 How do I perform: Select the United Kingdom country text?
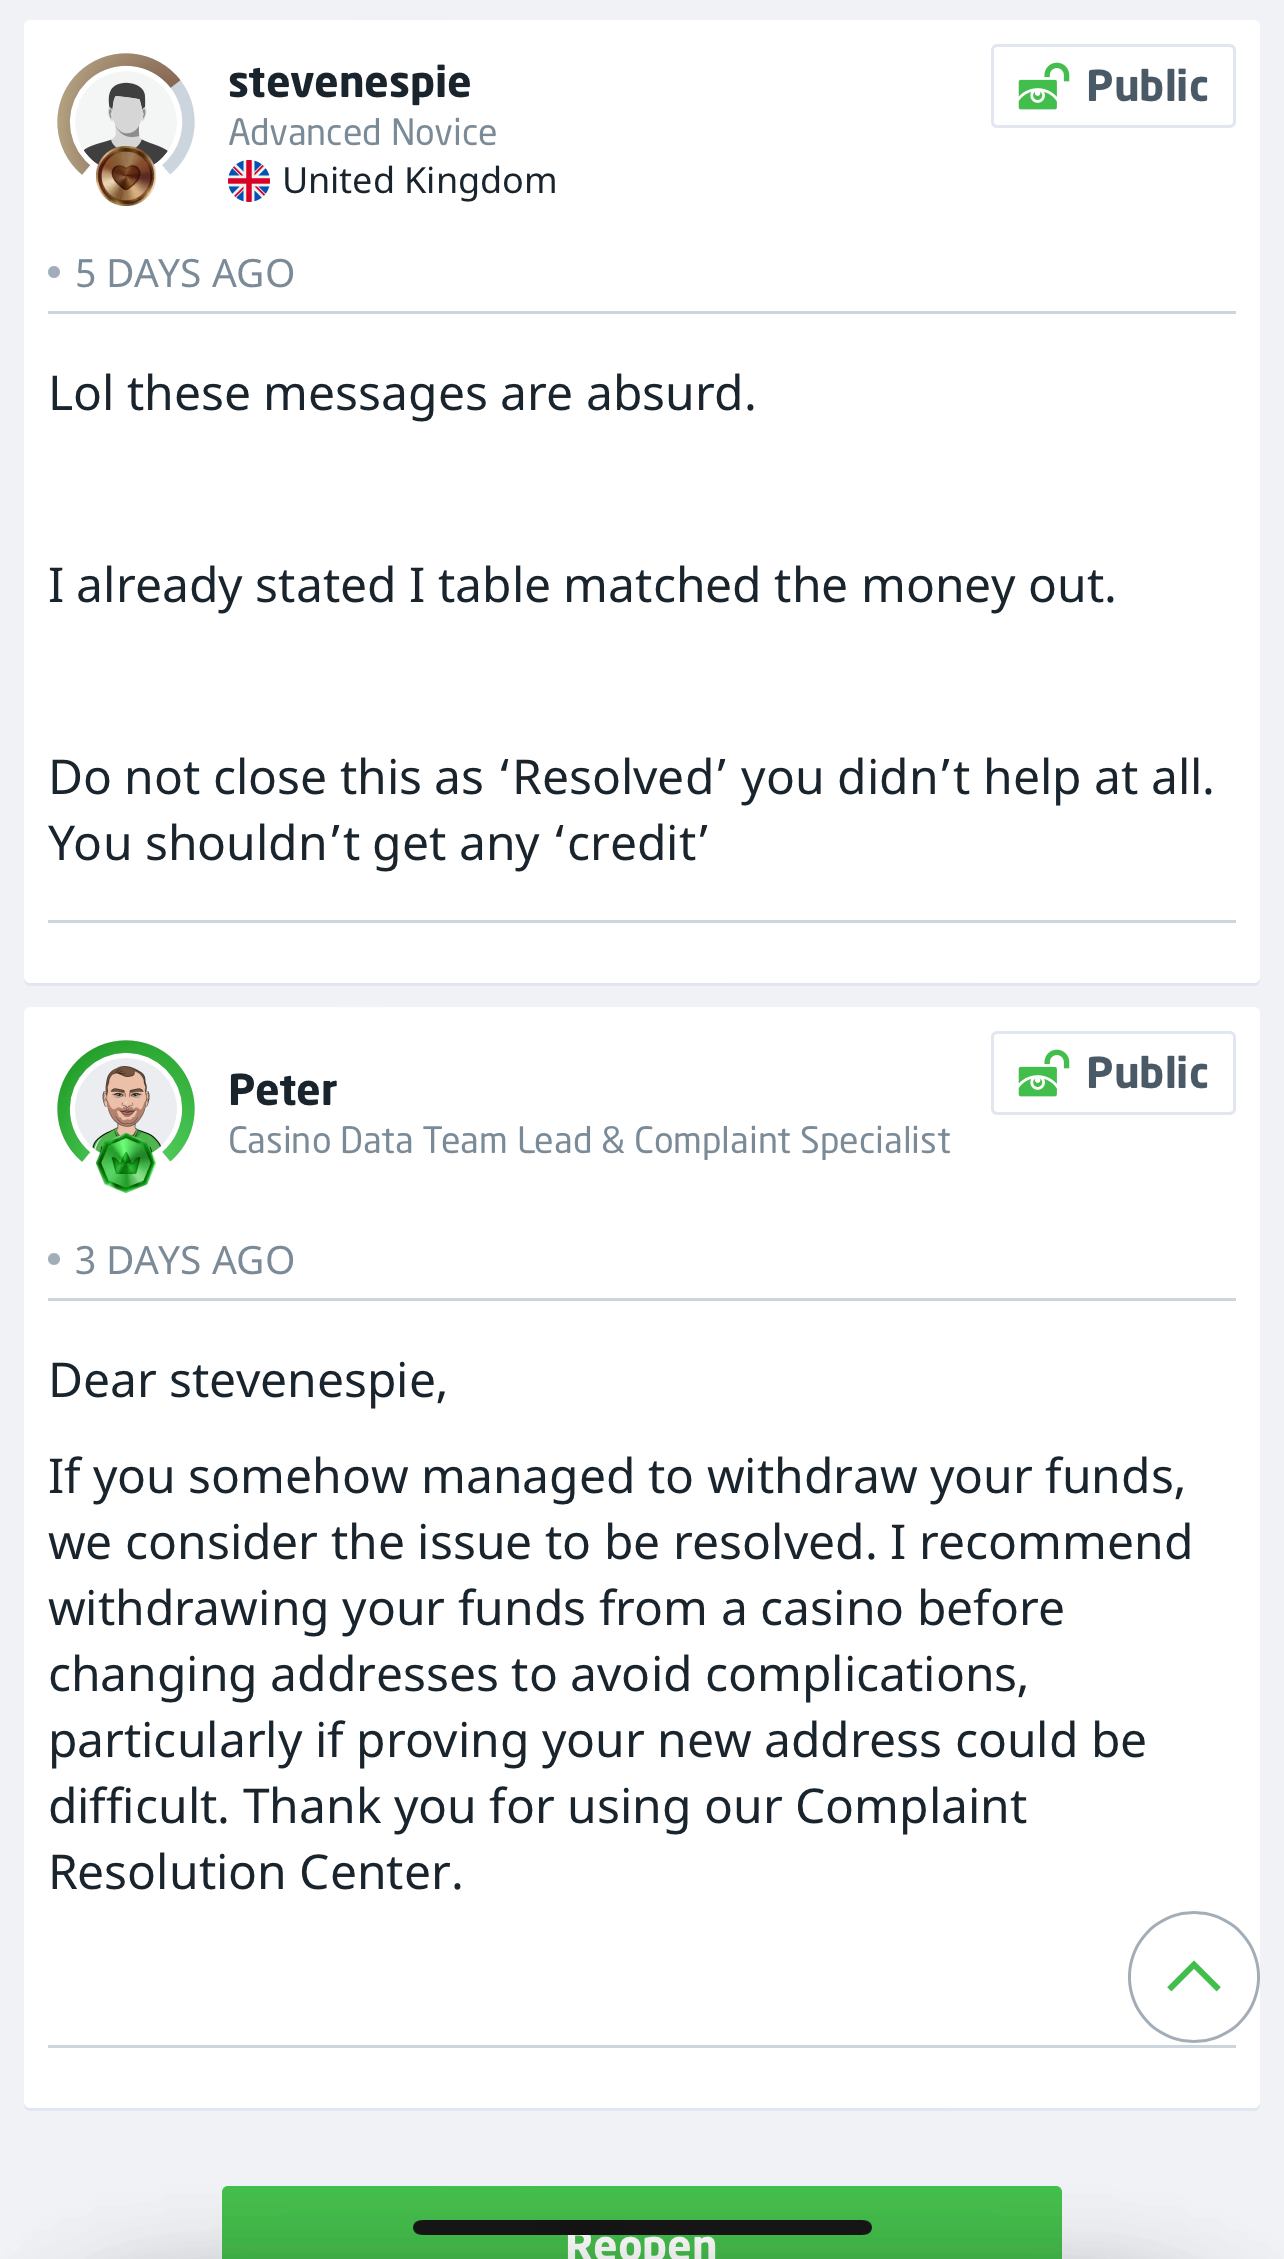pos(419,181)
